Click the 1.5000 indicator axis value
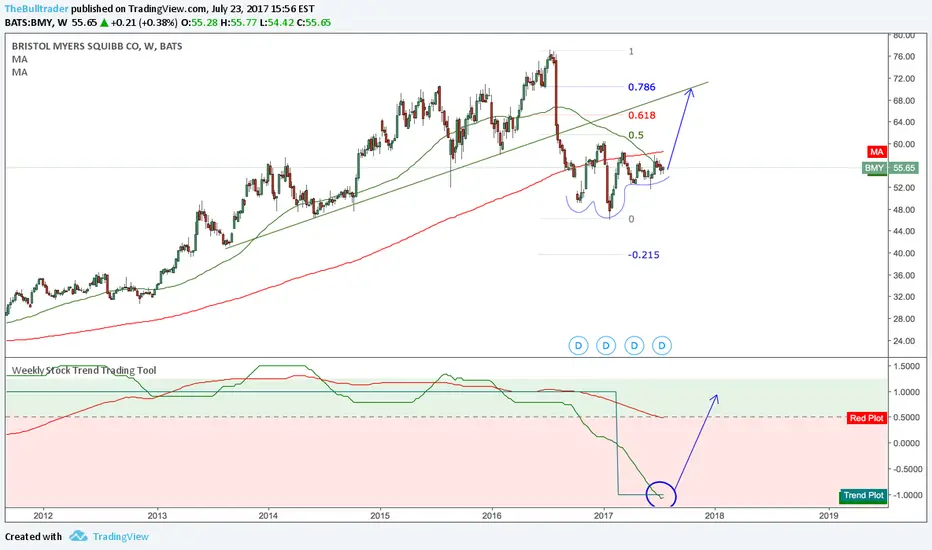This screenshot has width=932, height=550. 906,366
